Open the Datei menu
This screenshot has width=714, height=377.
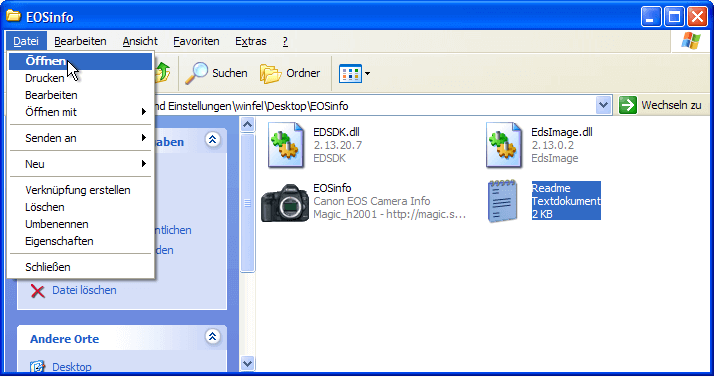click(x=26, y=41)
